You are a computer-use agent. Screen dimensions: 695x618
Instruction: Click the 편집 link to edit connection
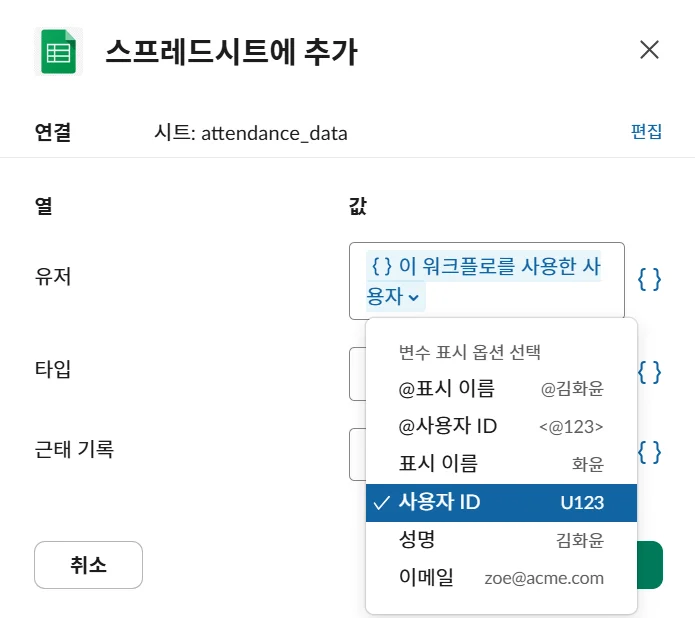(646, 131)
